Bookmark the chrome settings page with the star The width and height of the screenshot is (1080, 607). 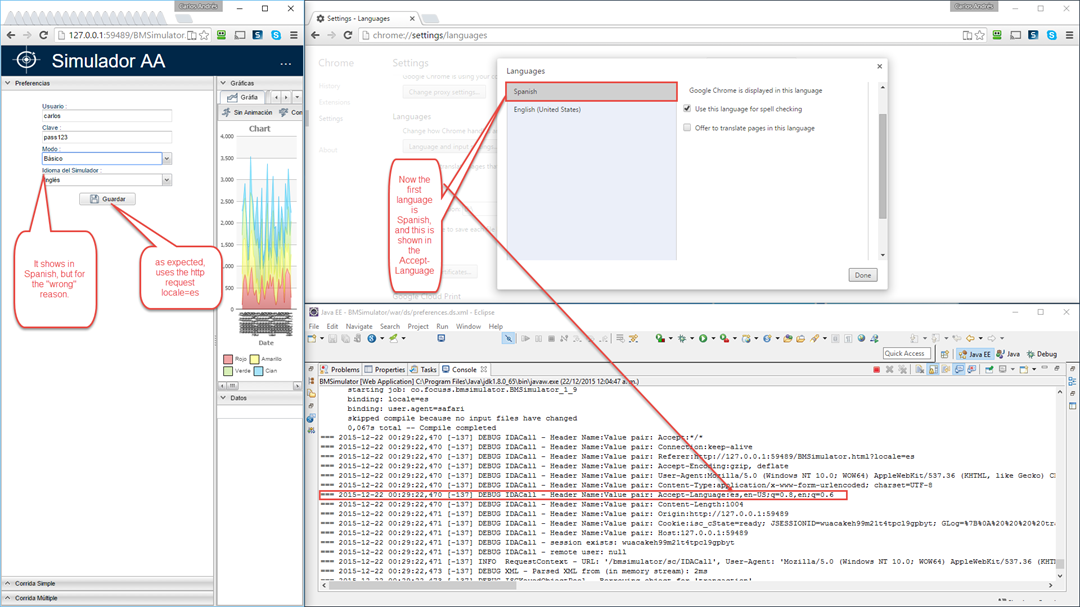[979, 35]
